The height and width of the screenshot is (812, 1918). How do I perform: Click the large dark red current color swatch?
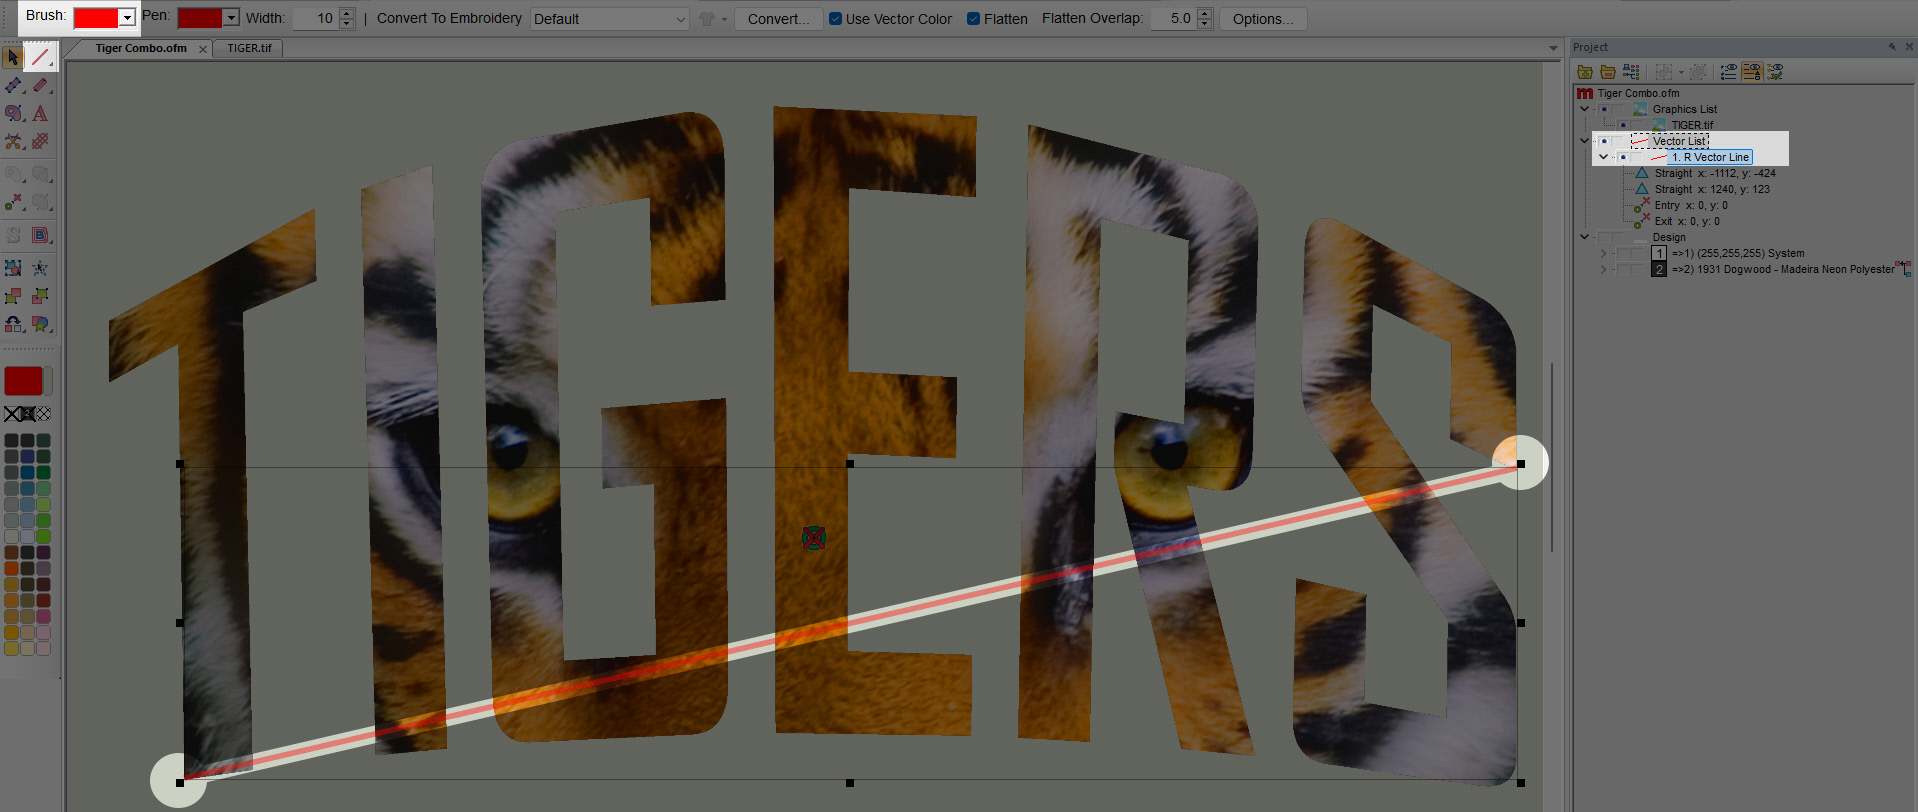click(23, 381)
